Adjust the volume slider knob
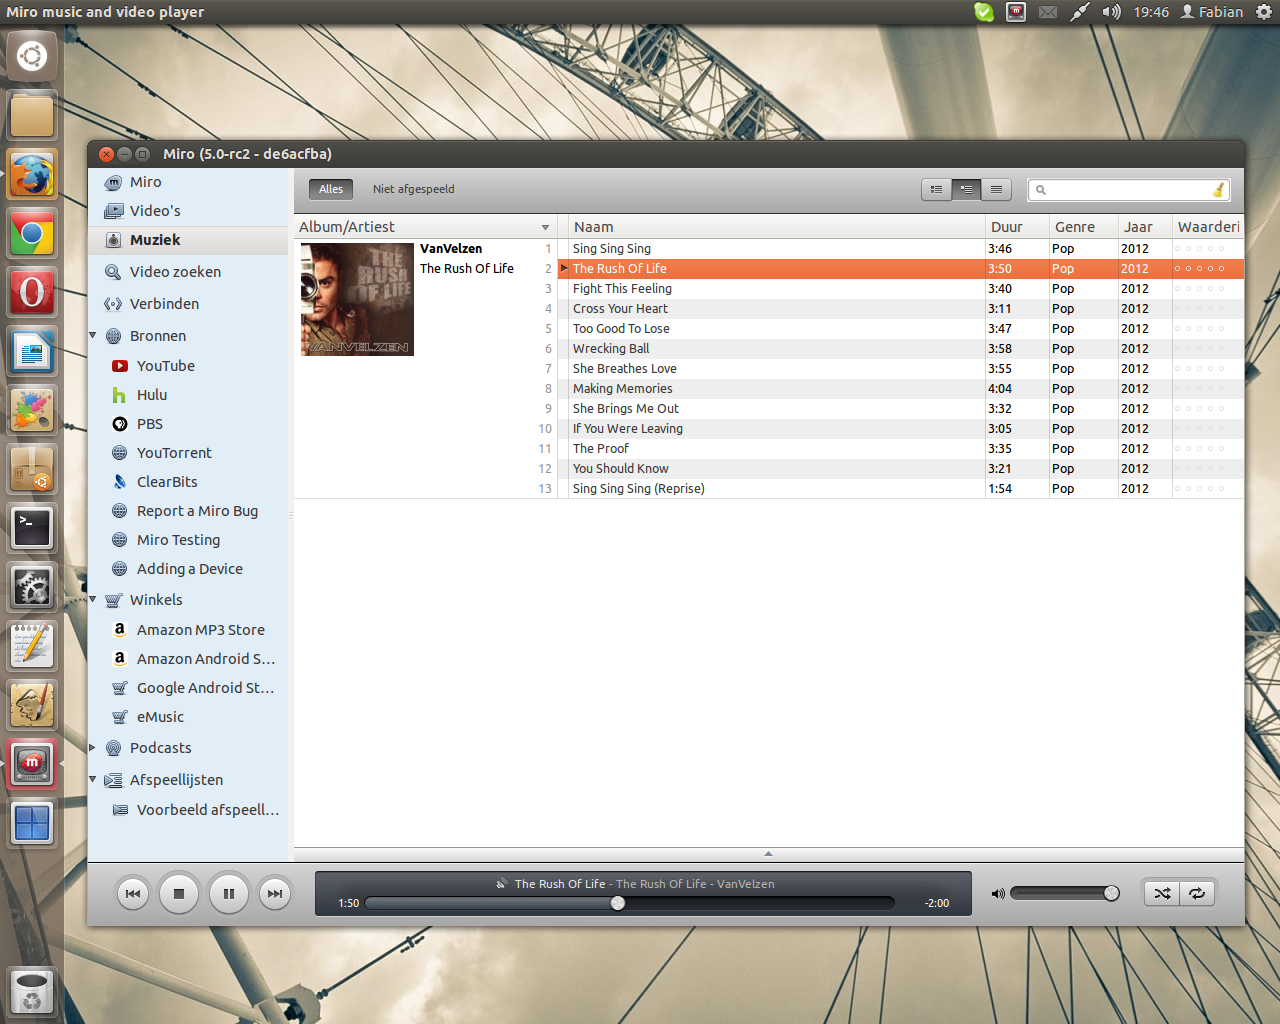Screen dimensions: 1280x1024 pos(1111,893)
